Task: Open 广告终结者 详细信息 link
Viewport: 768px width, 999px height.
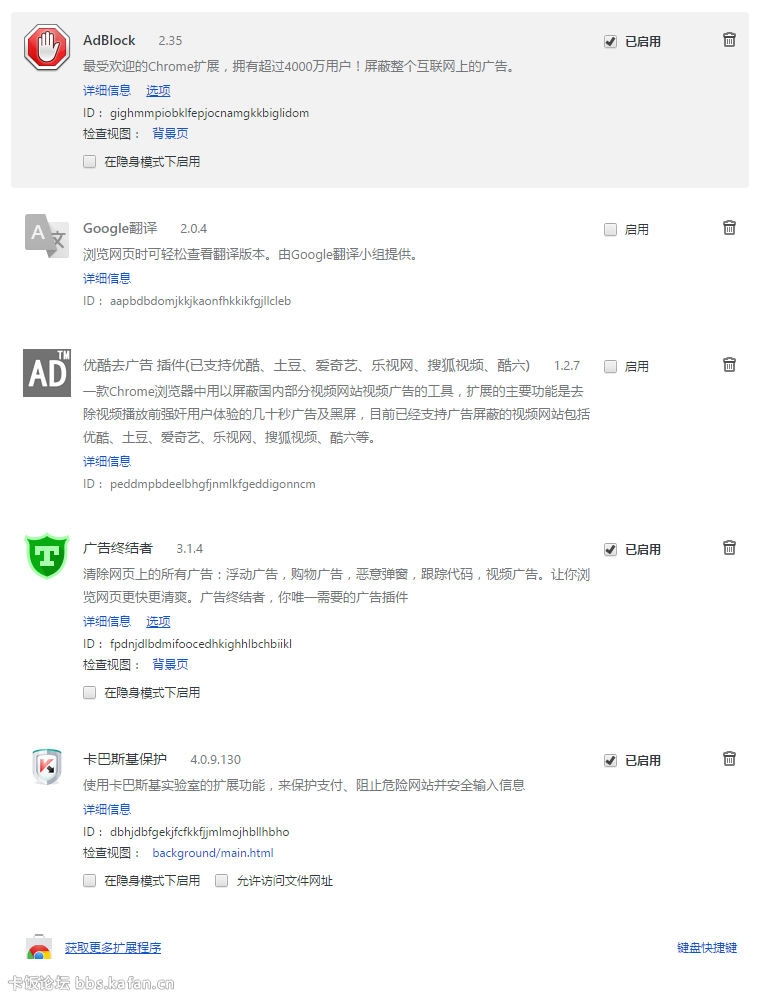Action: pos(107,621)
